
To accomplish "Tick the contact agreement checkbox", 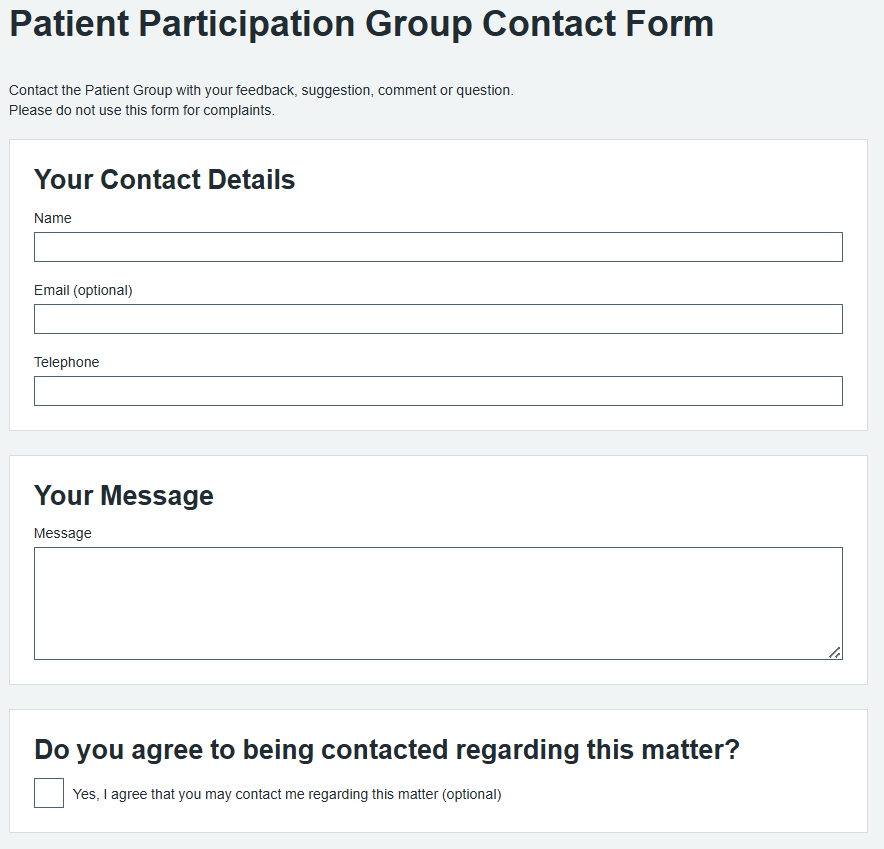I will 49,793.
